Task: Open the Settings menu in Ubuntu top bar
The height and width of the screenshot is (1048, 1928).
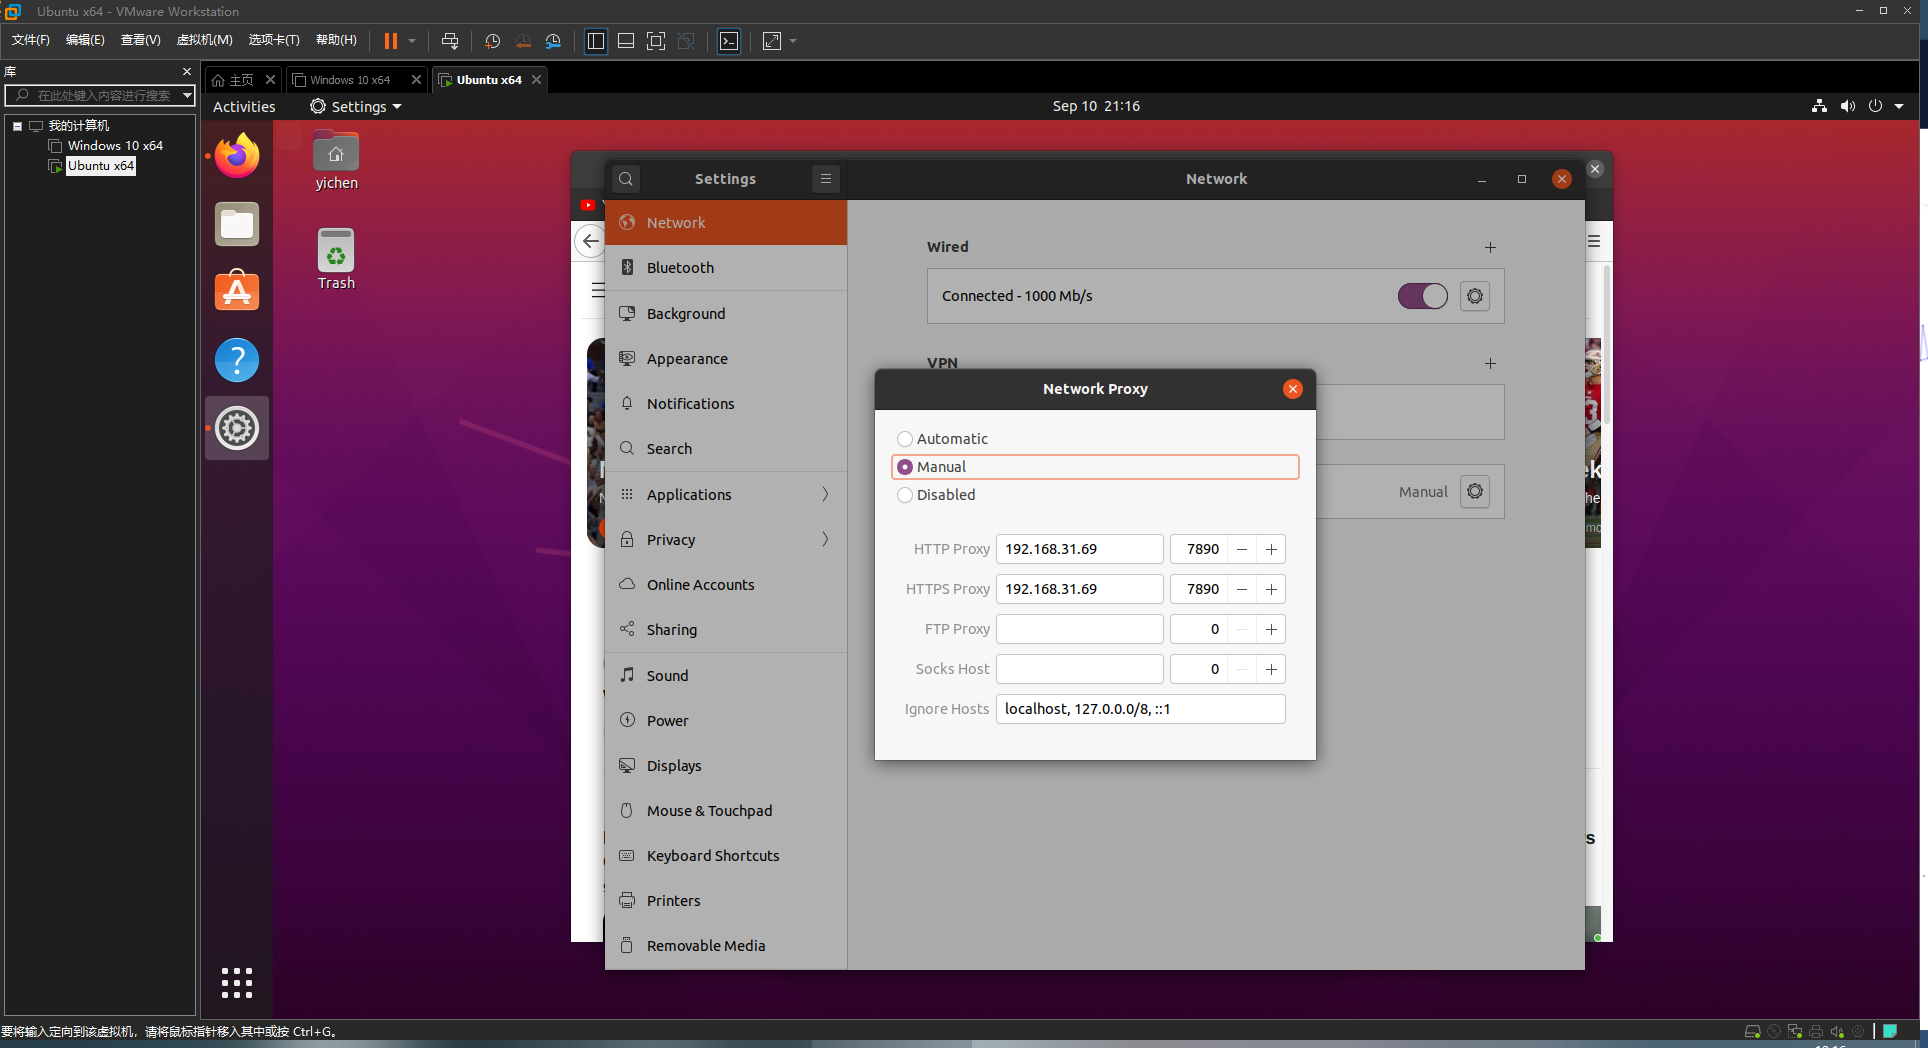Action: [x=354, y=106]
